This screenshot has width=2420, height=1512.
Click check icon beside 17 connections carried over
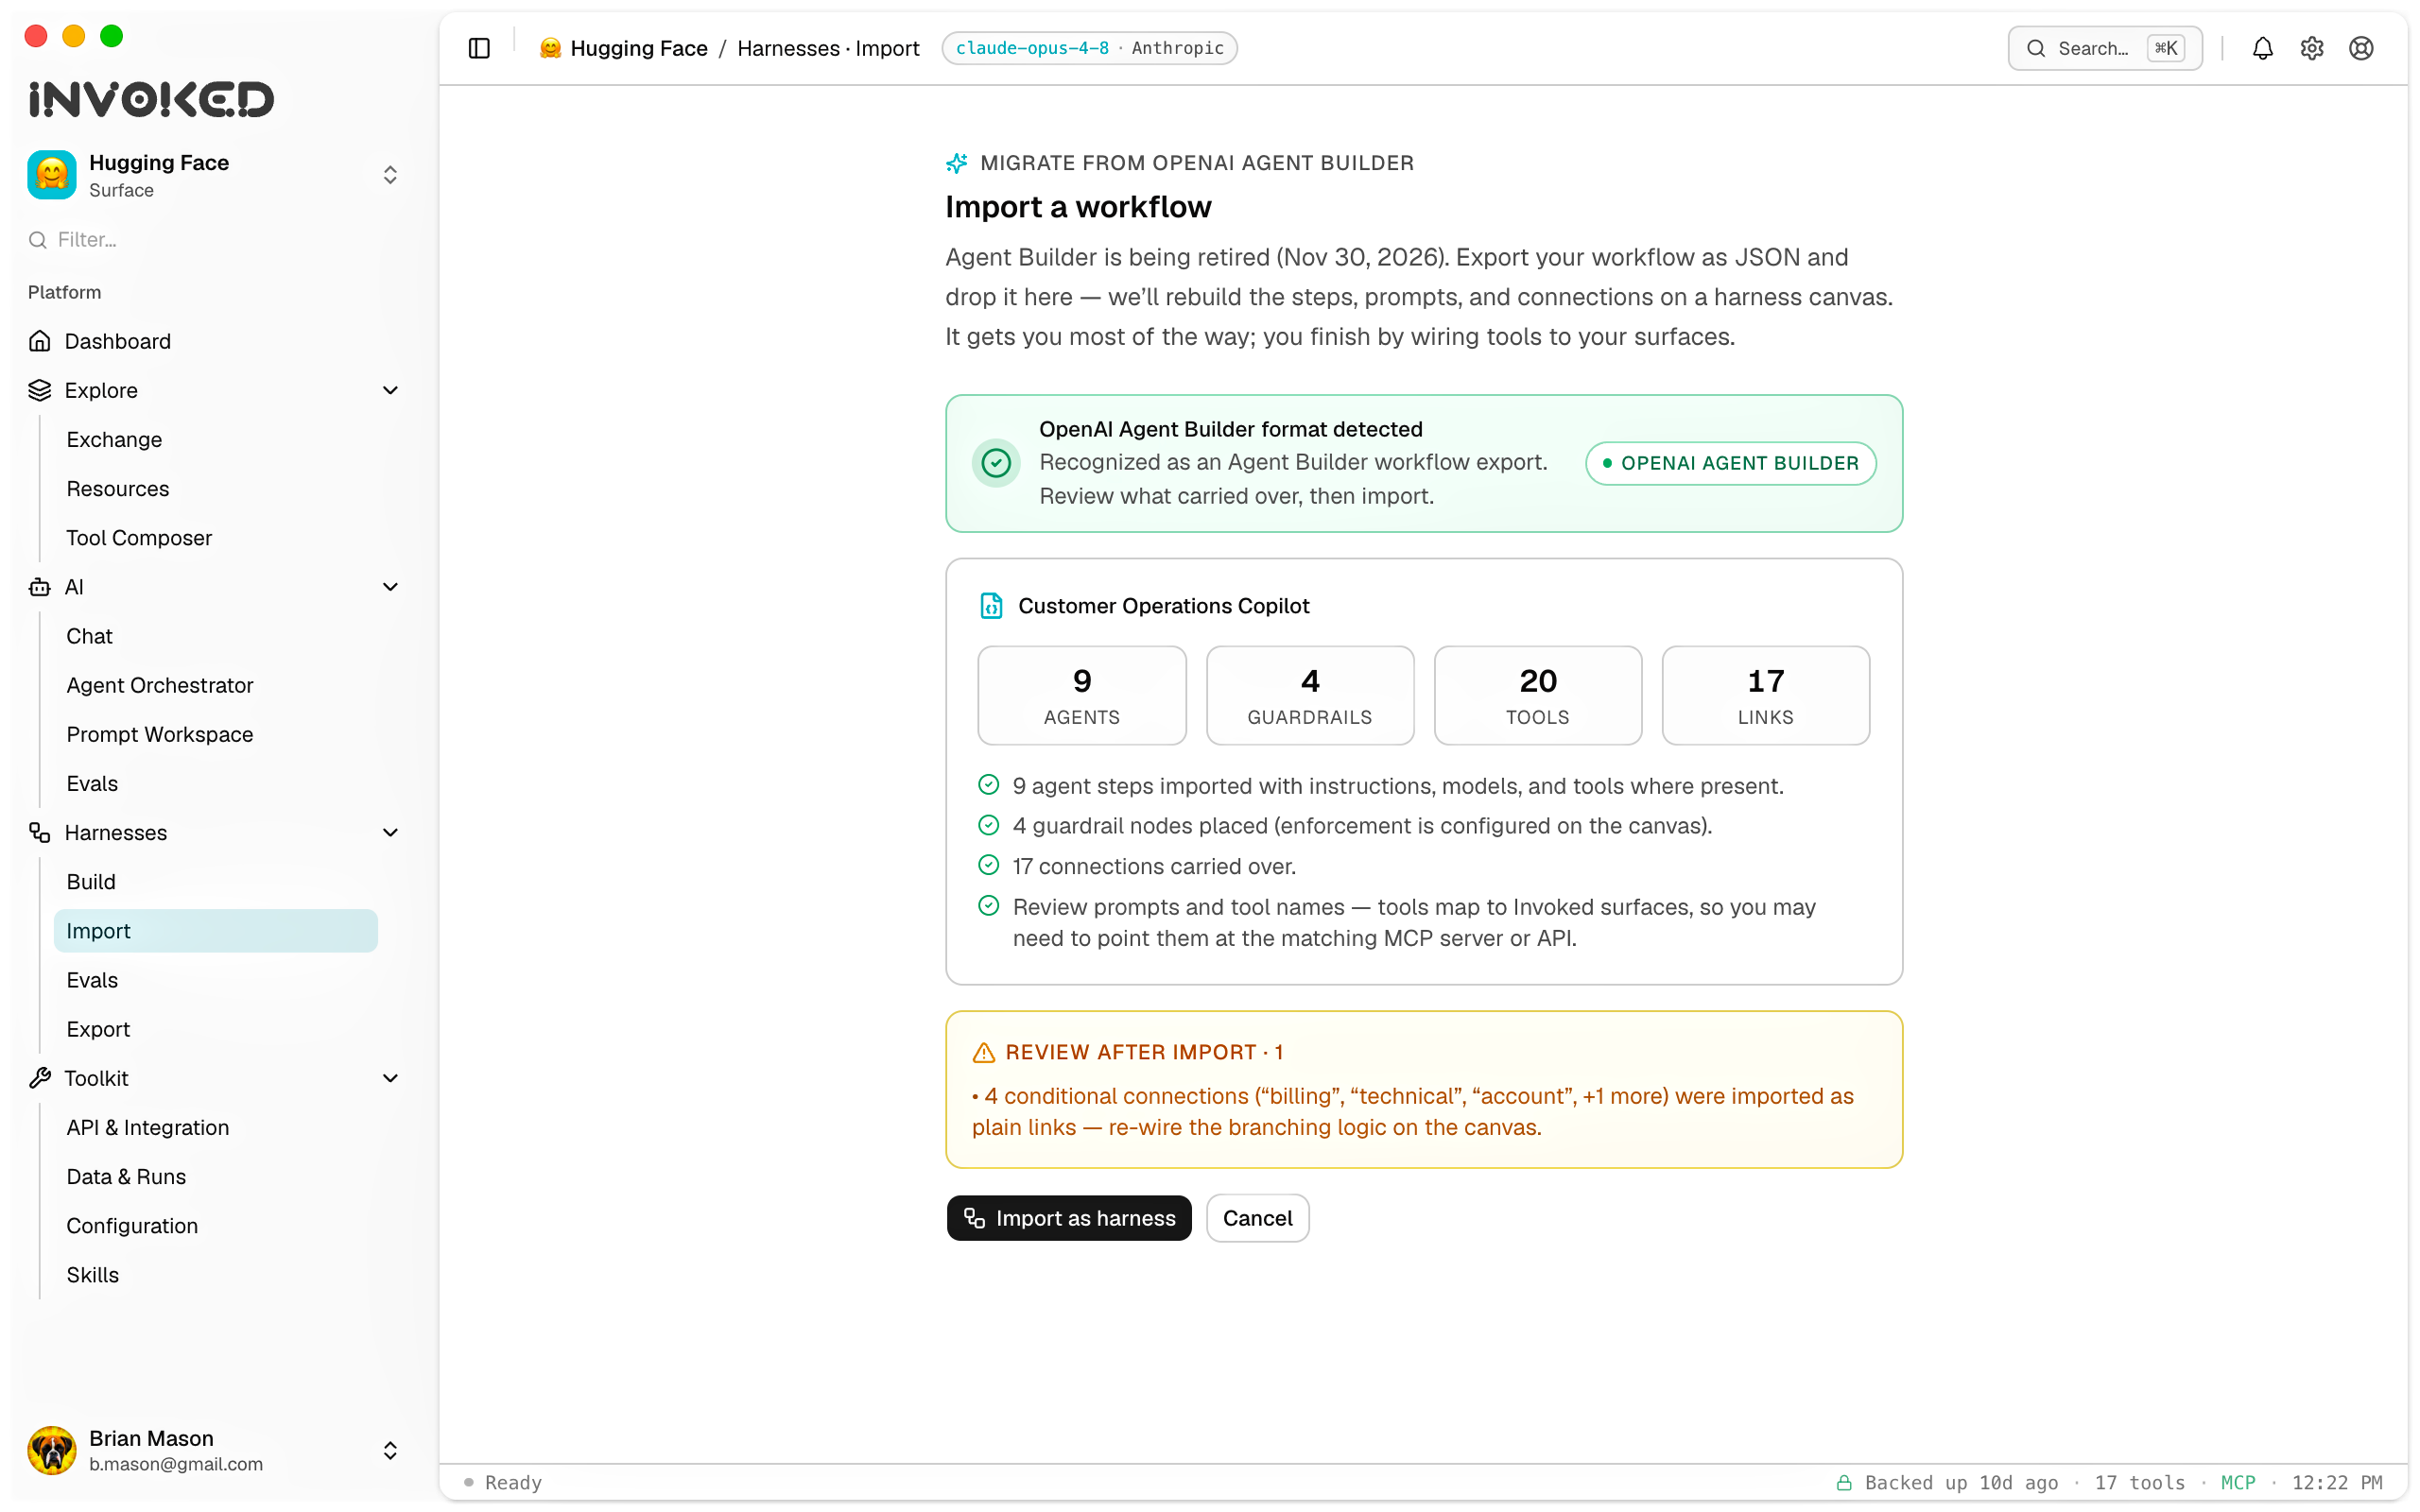coord(988,865)
